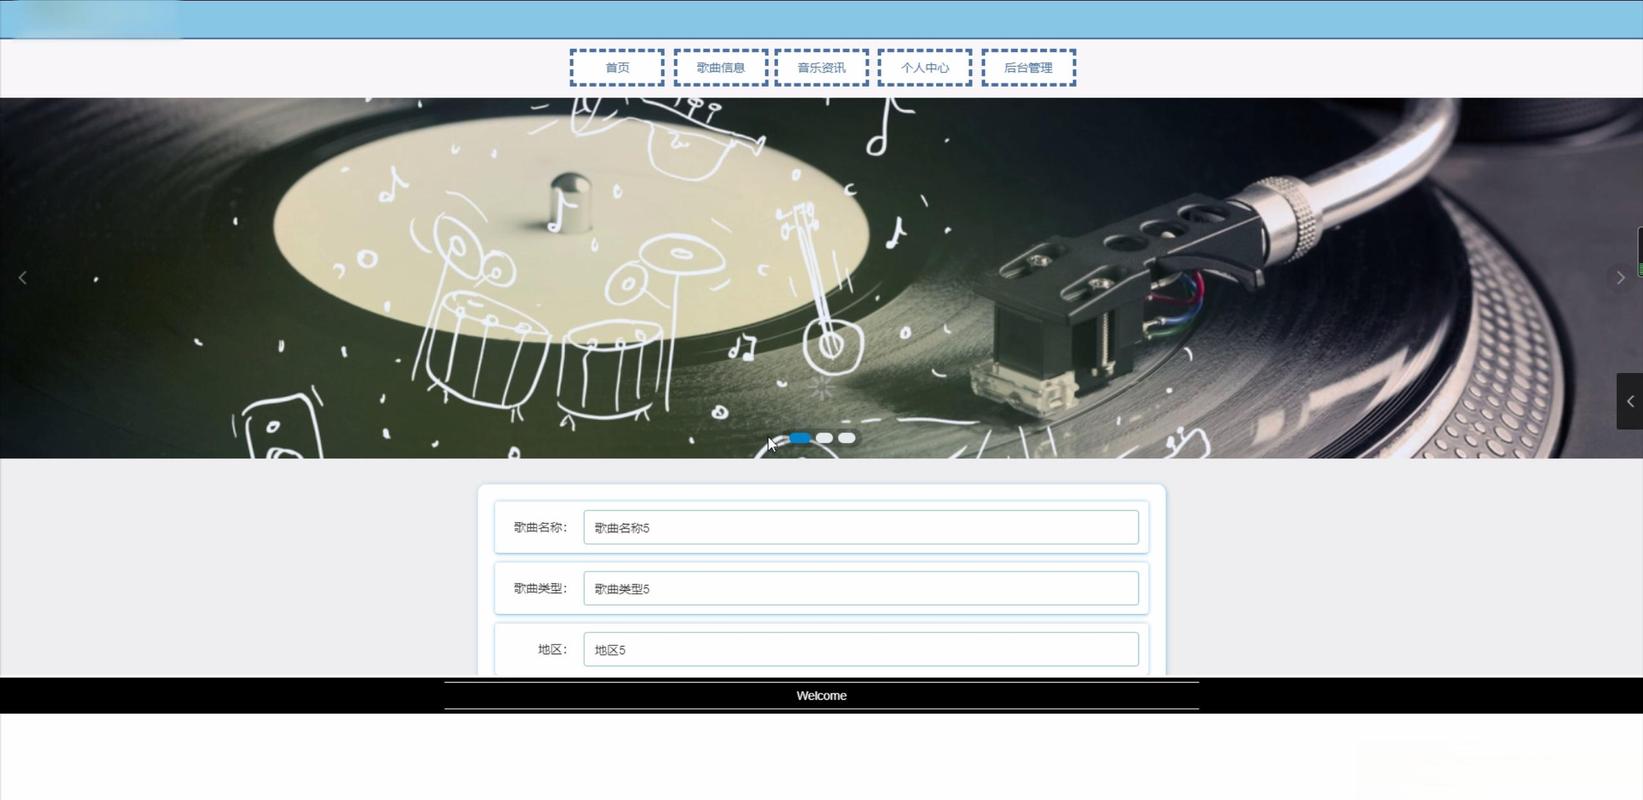Click the 歌曲名称 field label

(x=540, y=528)
